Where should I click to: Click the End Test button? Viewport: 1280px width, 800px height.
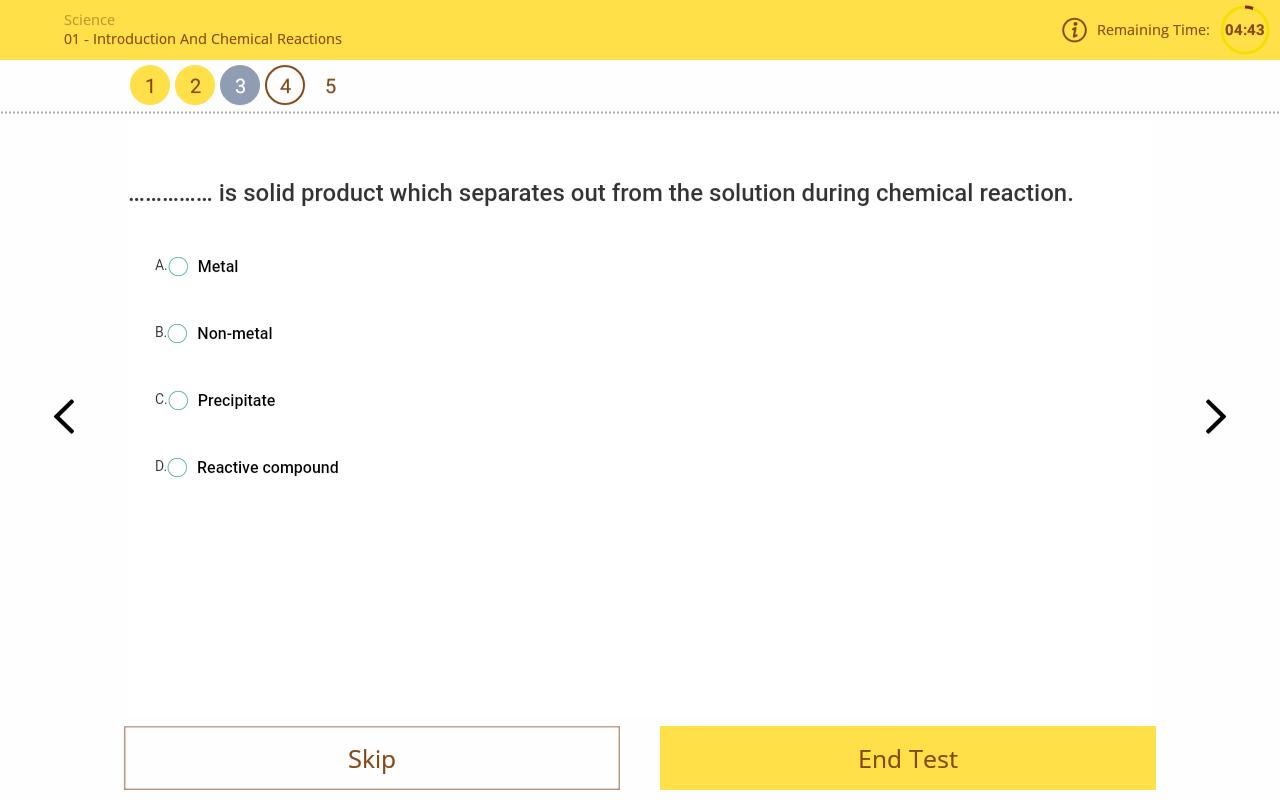click(908, 758)
